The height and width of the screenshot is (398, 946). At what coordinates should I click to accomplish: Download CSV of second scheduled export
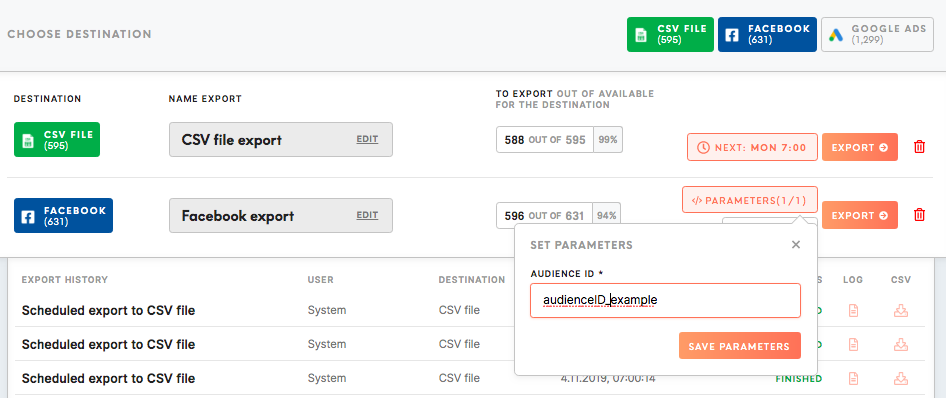pos(901,344)
